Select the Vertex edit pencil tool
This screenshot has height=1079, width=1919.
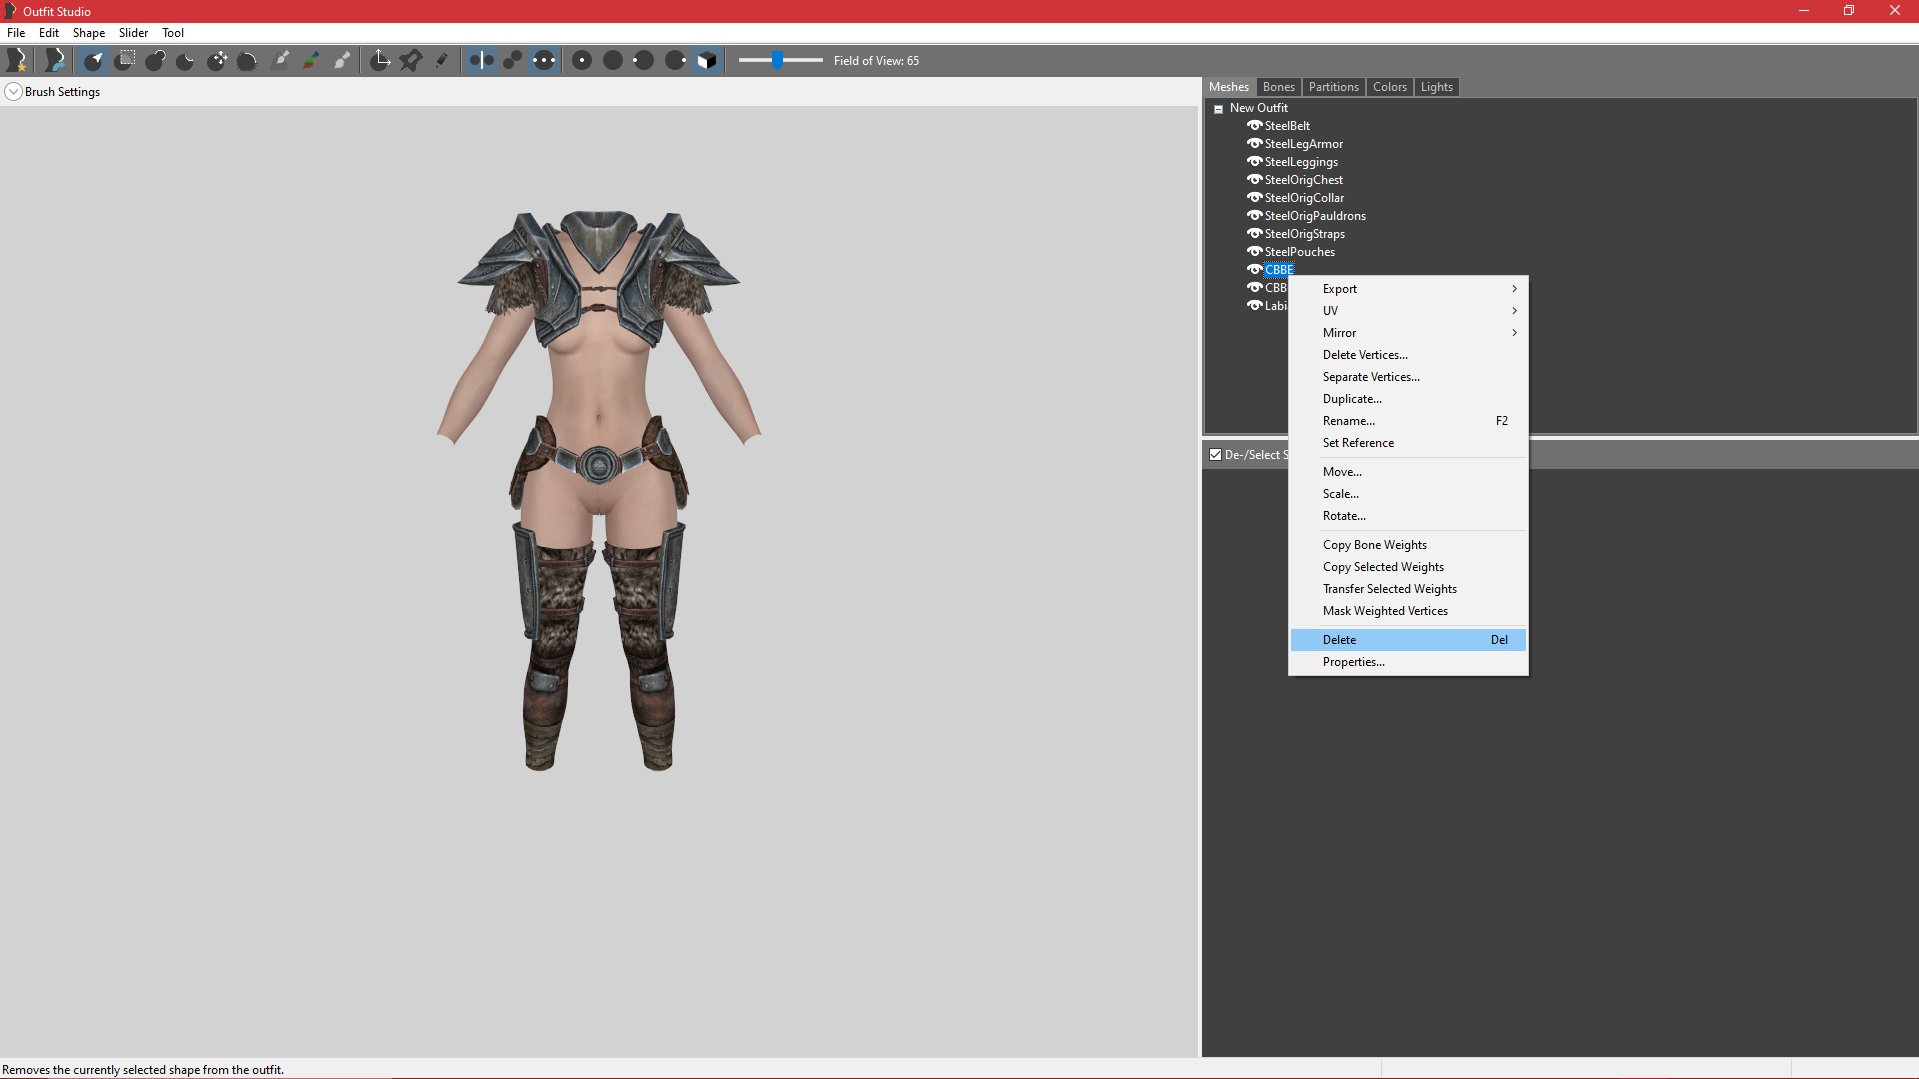[x=442, y=60]
